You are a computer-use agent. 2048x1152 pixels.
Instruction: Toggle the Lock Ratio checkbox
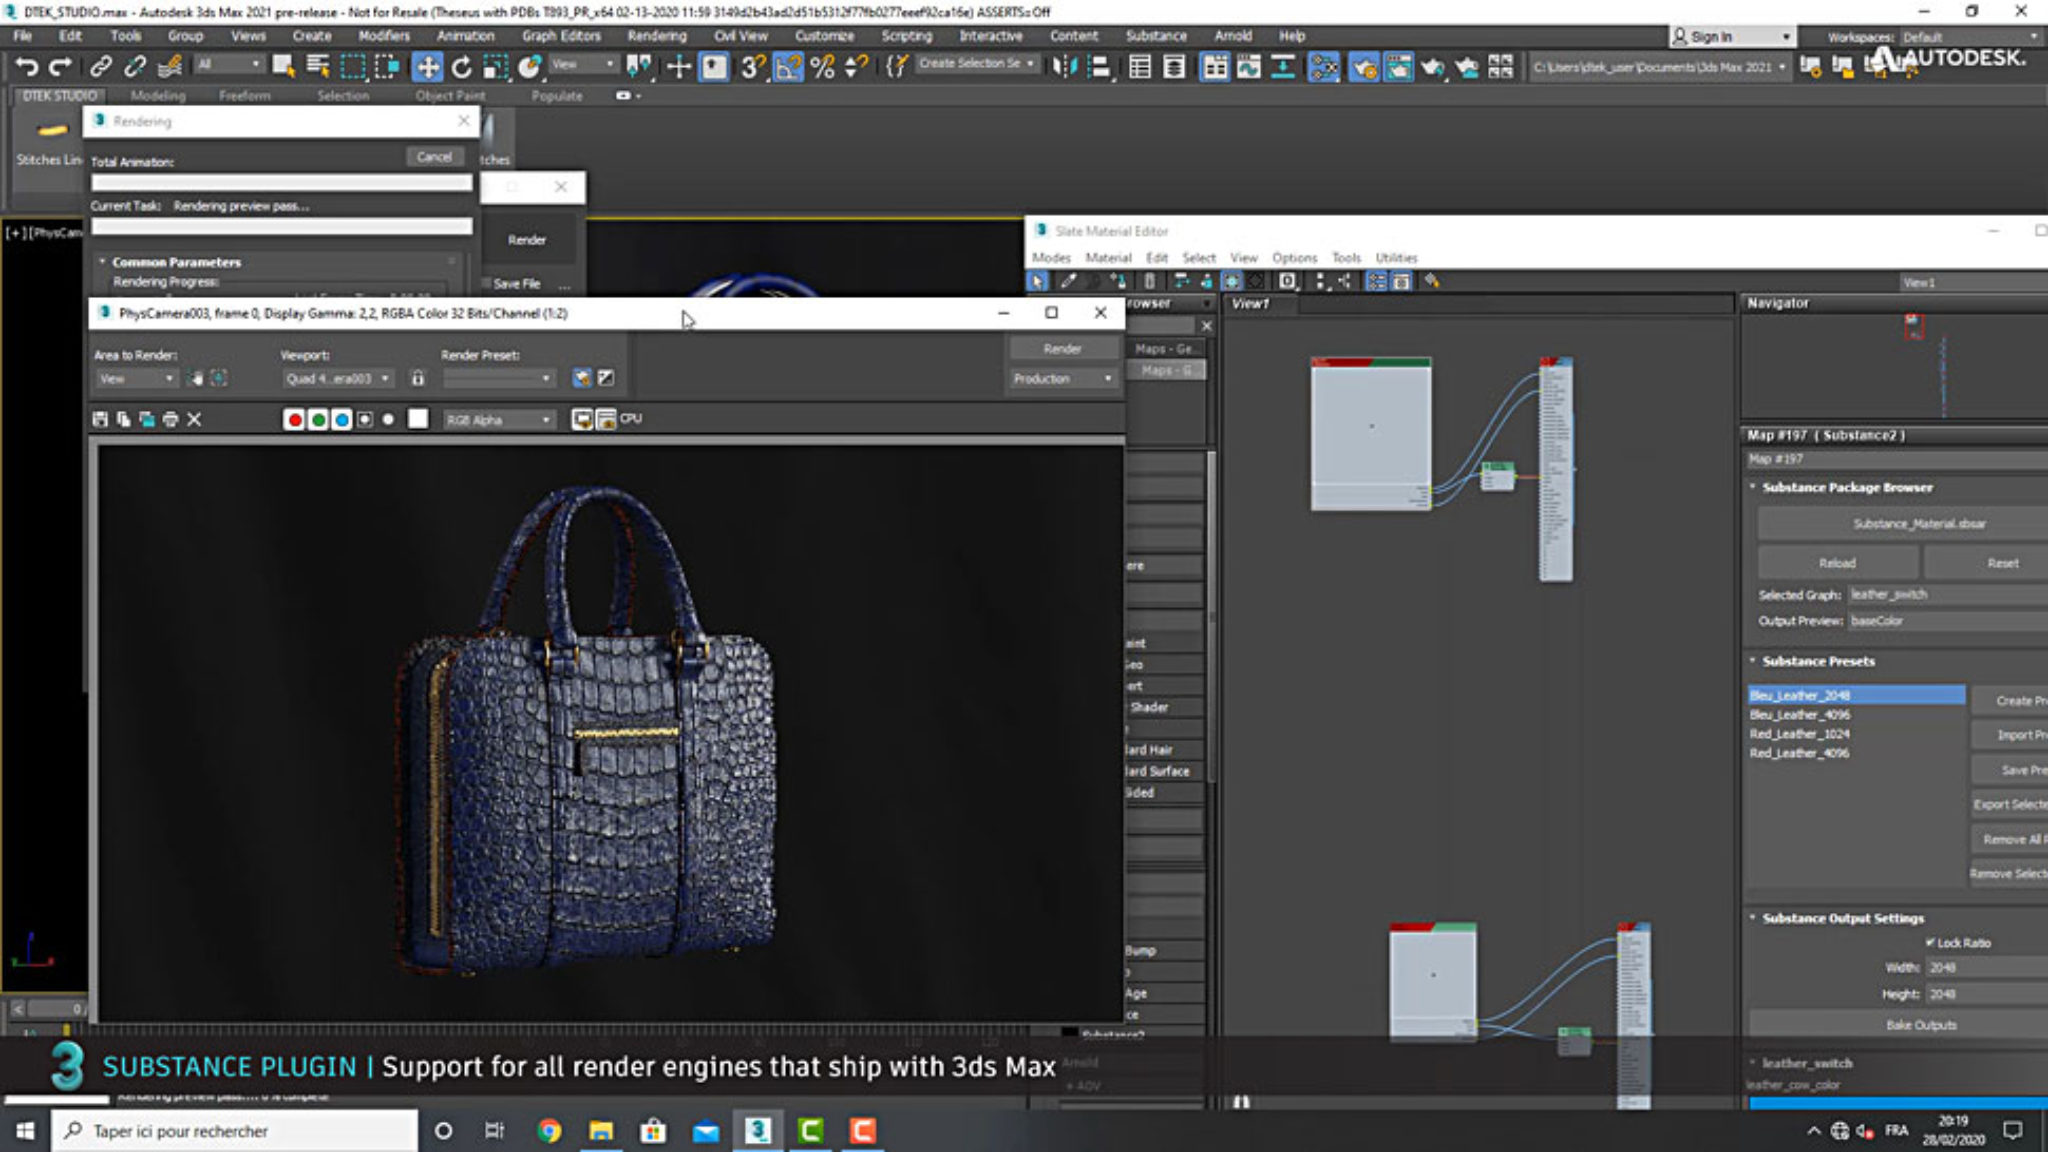[x=1930, y=943]
